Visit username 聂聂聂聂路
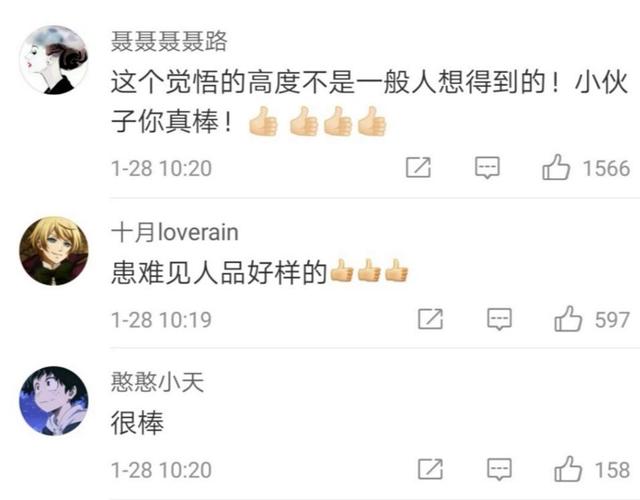The width and height of the screenshot is (640, 500). coord(169,41)
